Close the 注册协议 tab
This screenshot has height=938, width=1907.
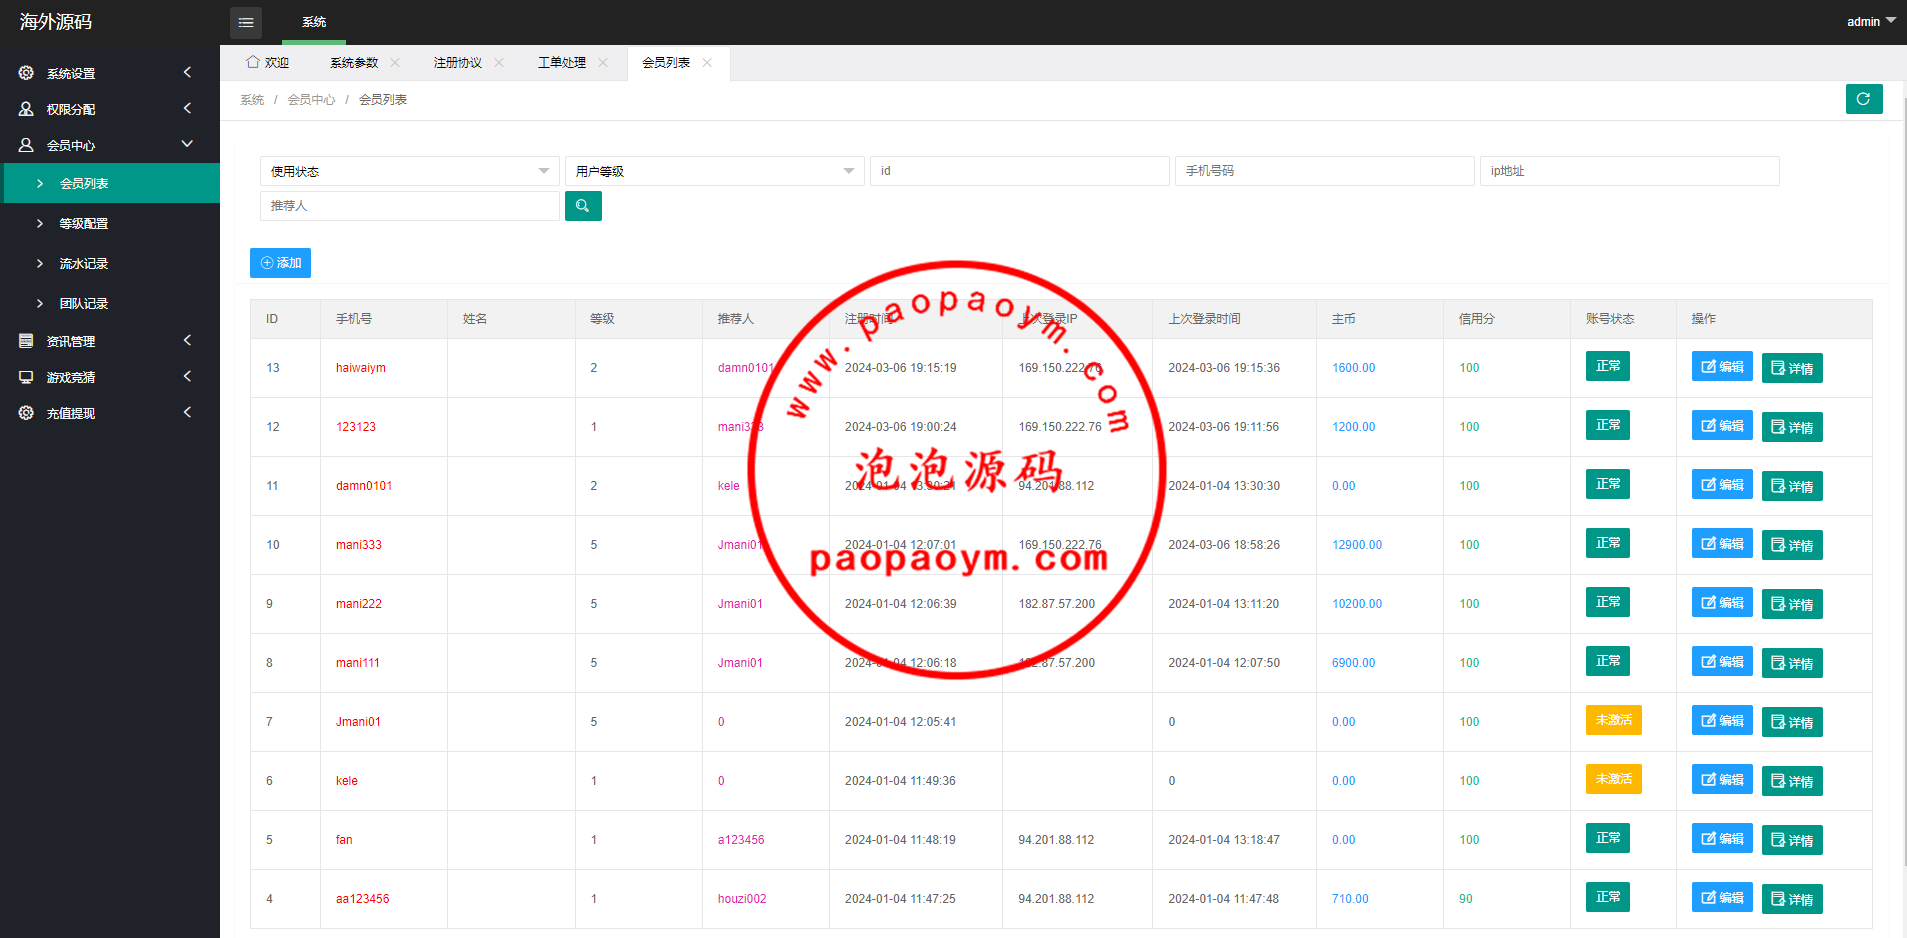tap(499, 62)
